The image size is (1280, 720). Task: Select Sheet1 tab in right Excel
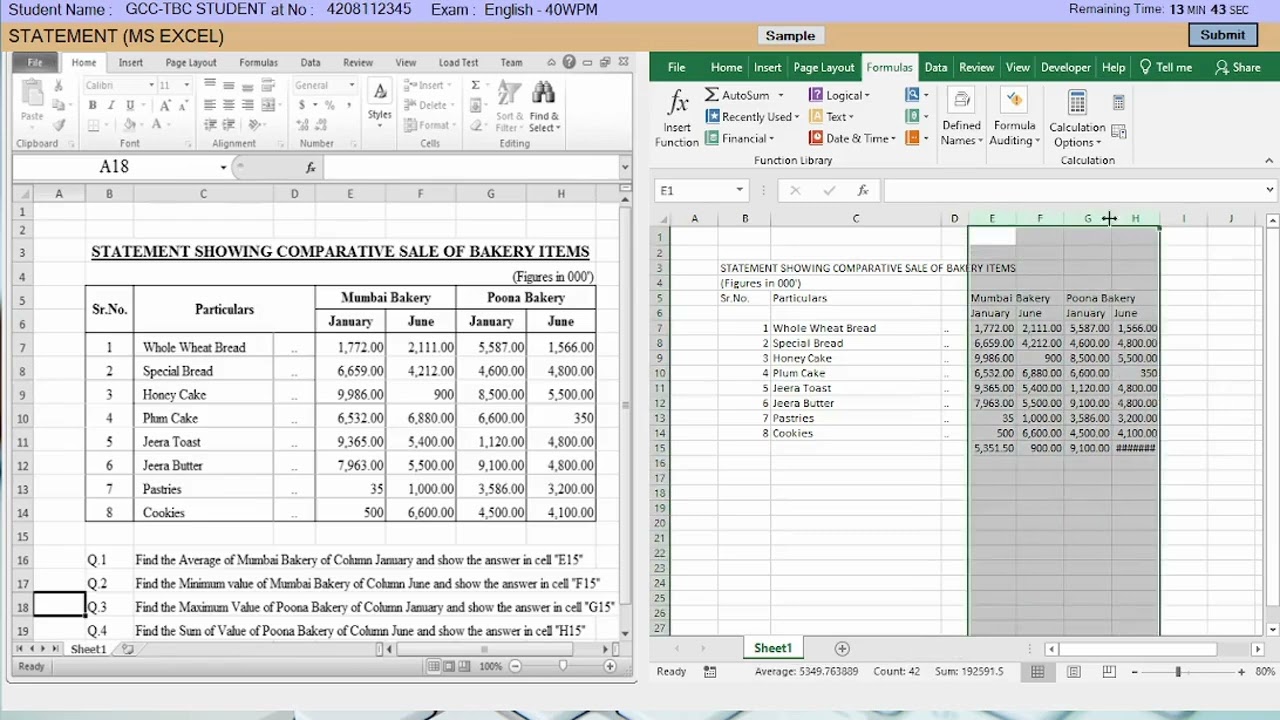click(772, 648)
